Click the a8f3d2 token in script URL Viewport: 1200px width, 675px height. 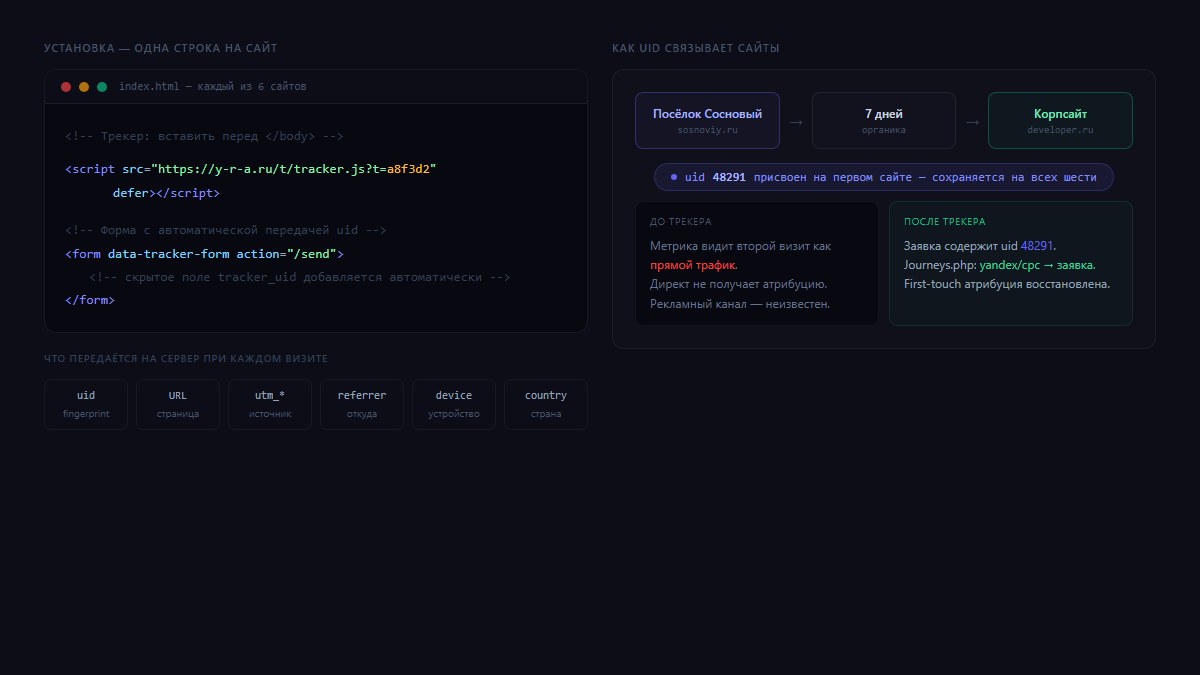point(408,169)
